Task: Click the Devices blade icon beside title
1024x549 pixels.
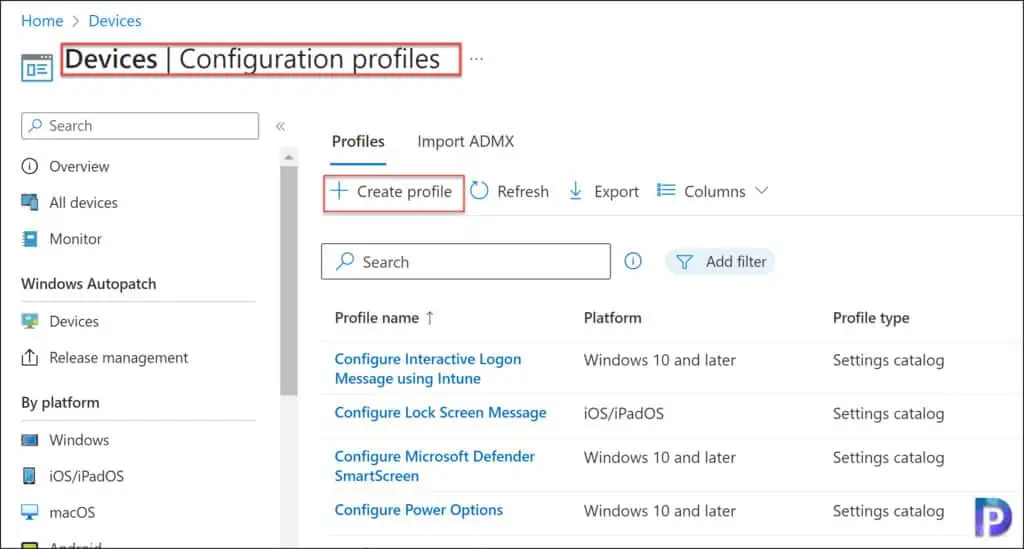Action: tap(37, 68)
